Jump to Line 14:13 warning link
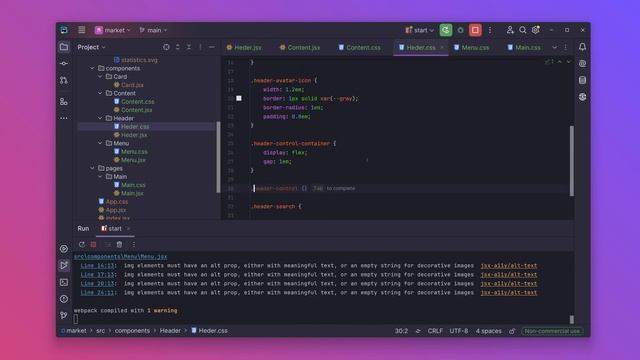This screenshot has height=360, width=640. (x=98, y=266)
